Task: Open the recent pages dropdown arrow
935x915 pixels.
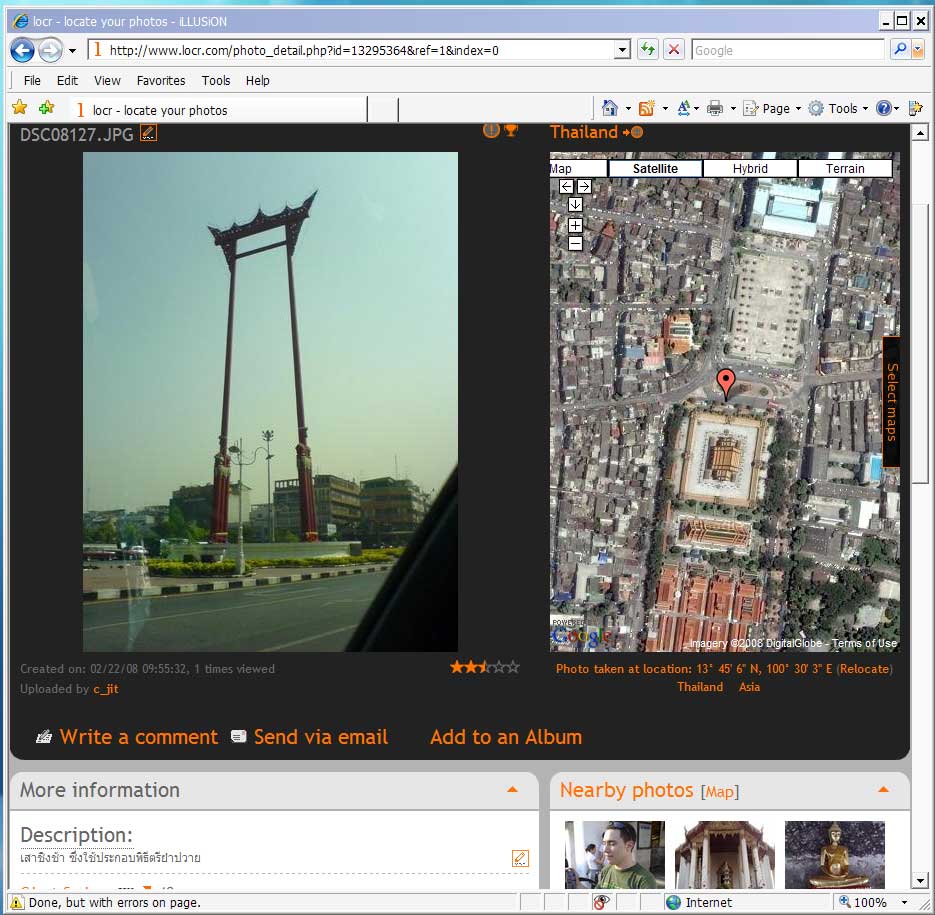Action: click(72, 51)
